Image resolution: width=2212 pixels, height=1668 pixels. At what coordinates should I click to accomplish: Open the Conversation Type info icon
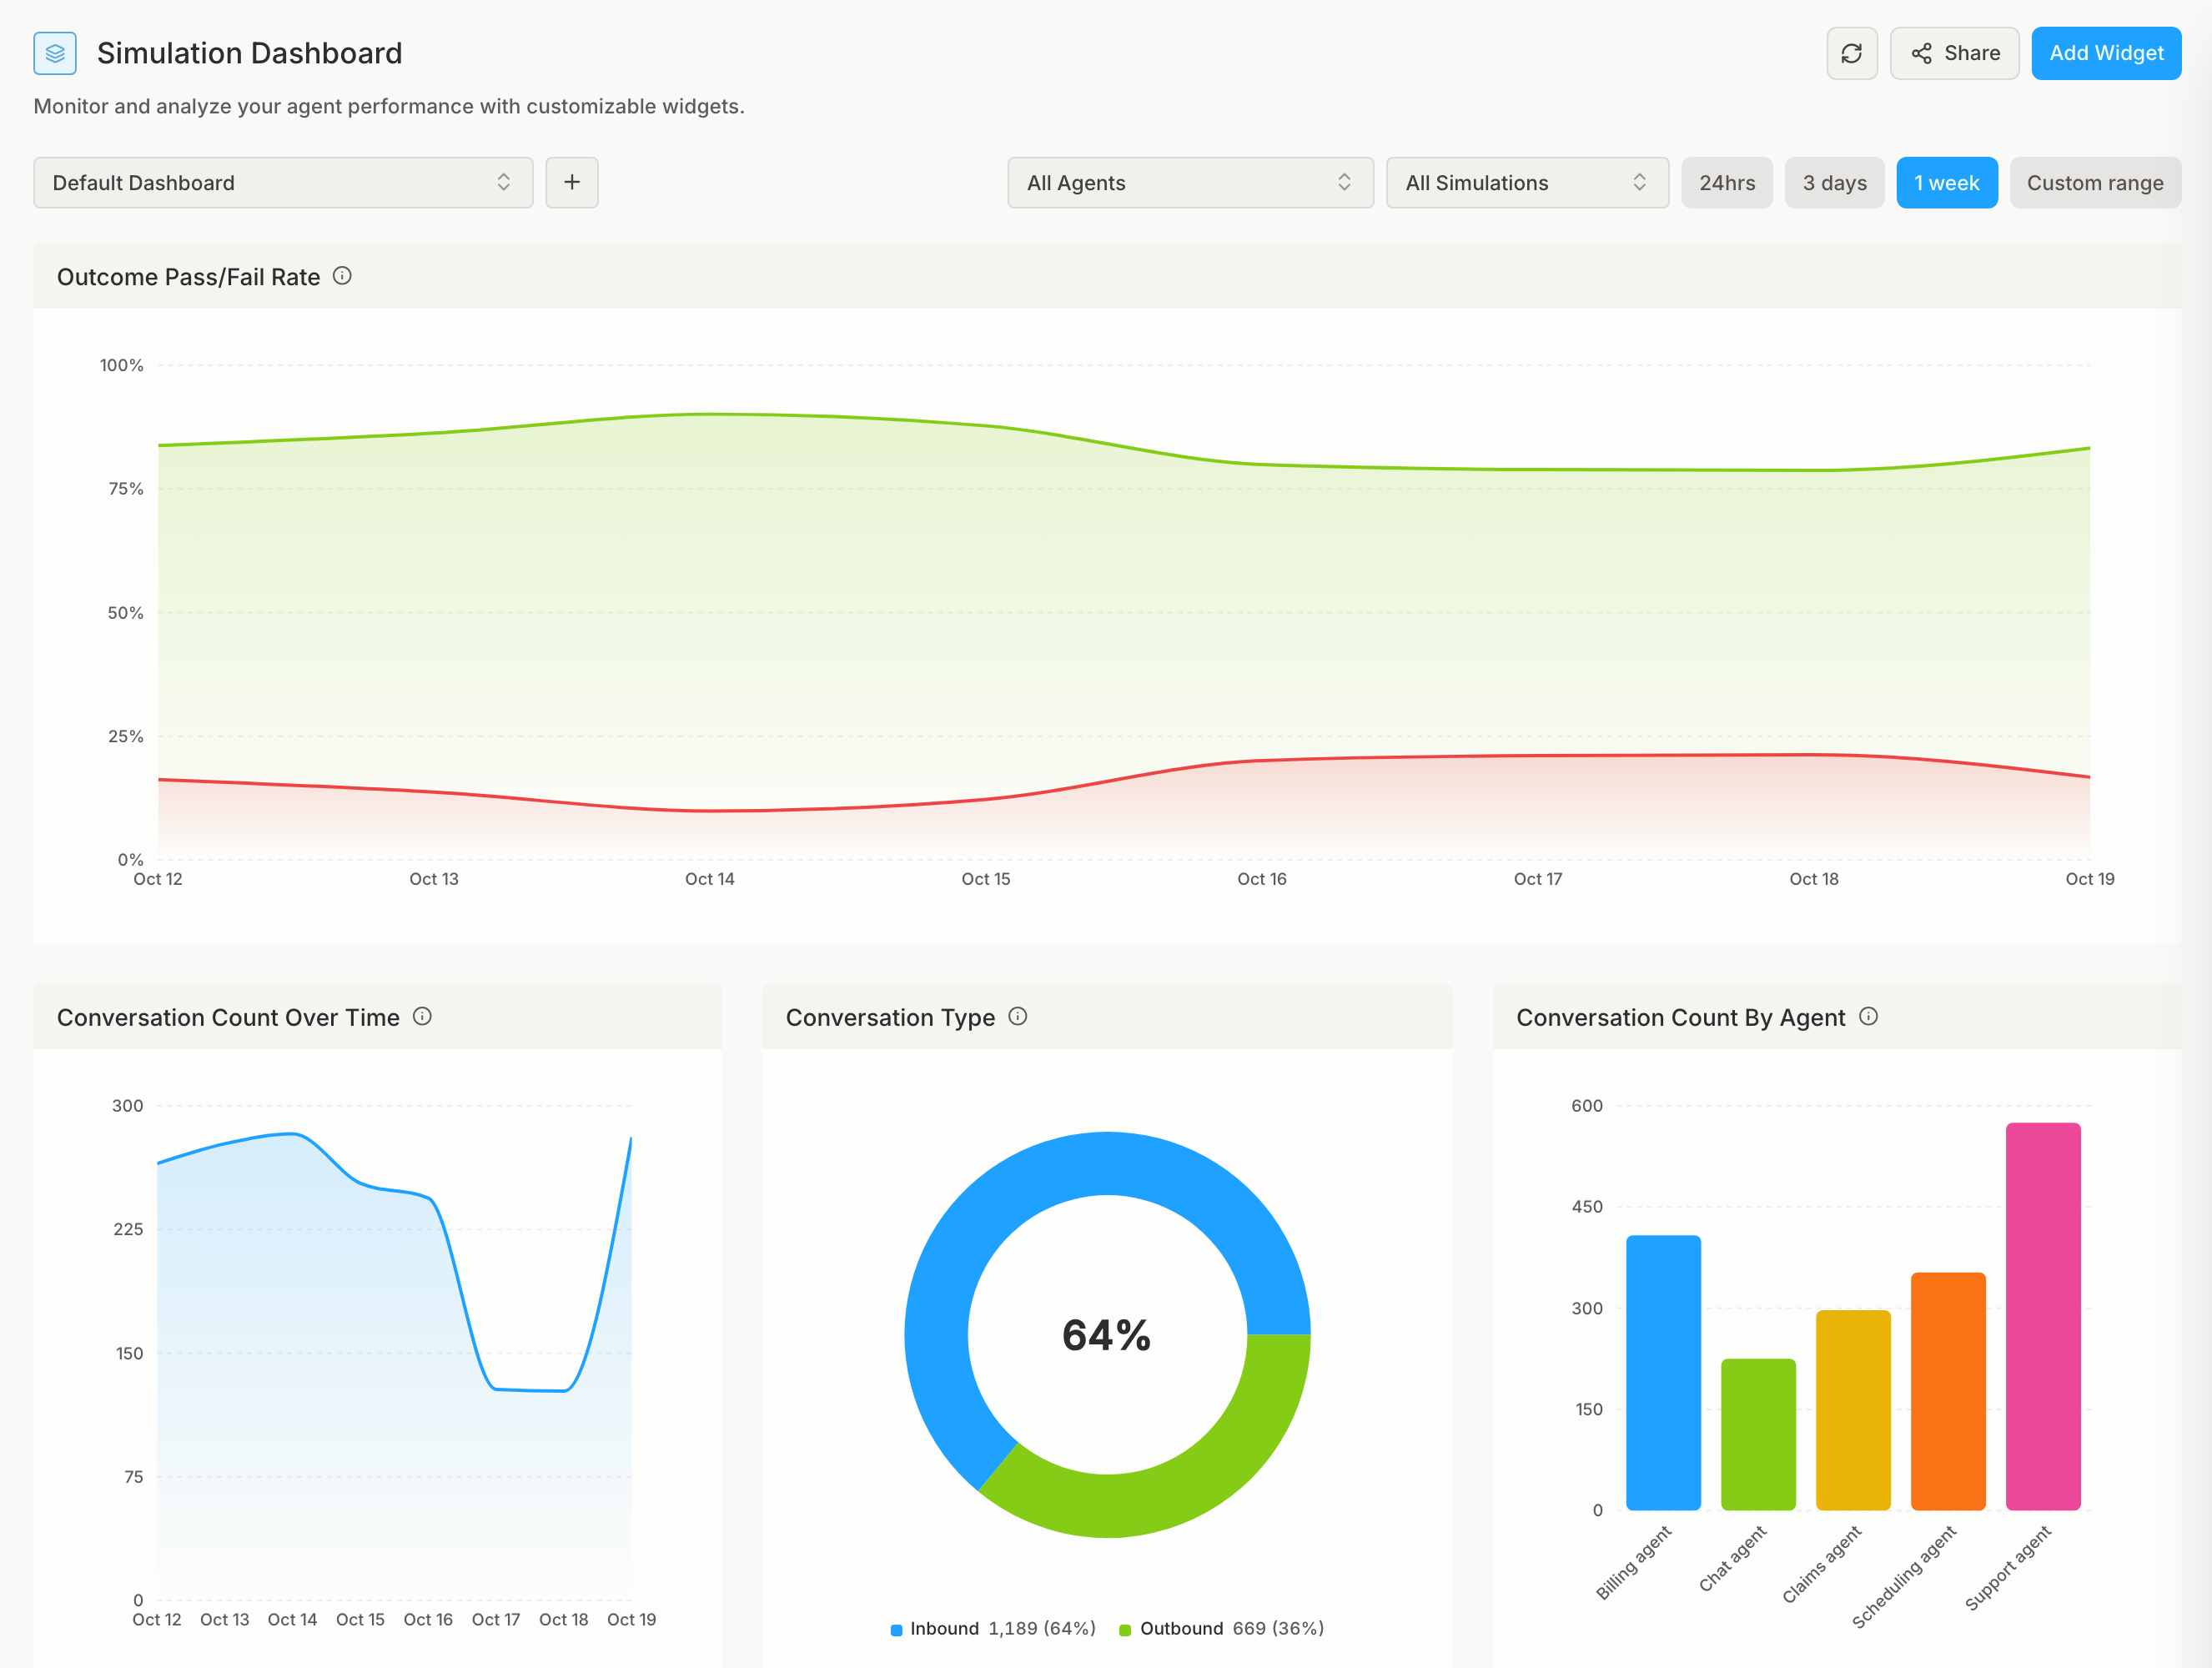tap(1018, 1016)
